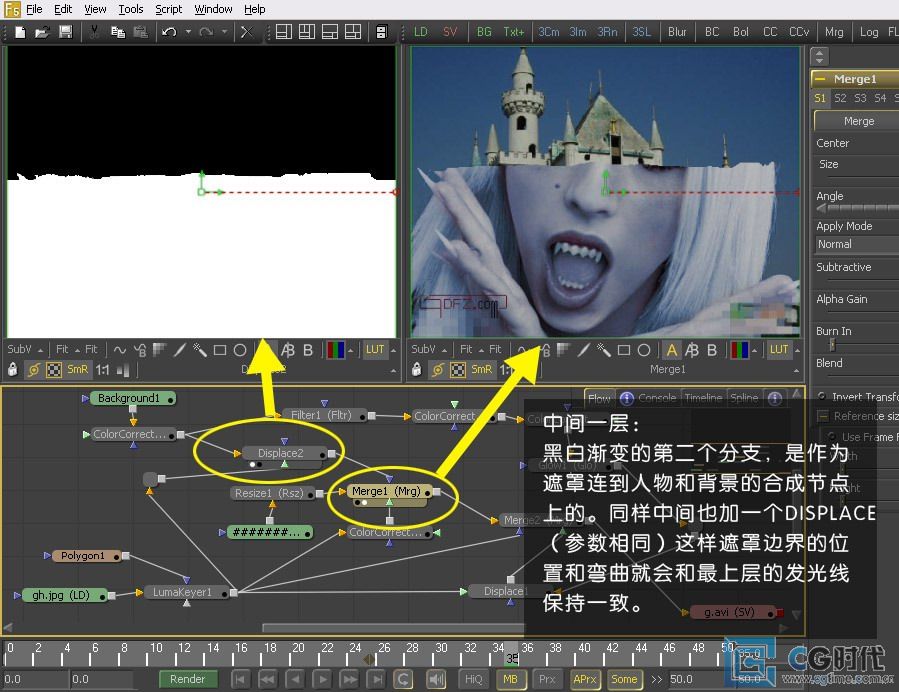Undo the last action
Viewport: 899px width, 692px height.
tap(169, 32)
